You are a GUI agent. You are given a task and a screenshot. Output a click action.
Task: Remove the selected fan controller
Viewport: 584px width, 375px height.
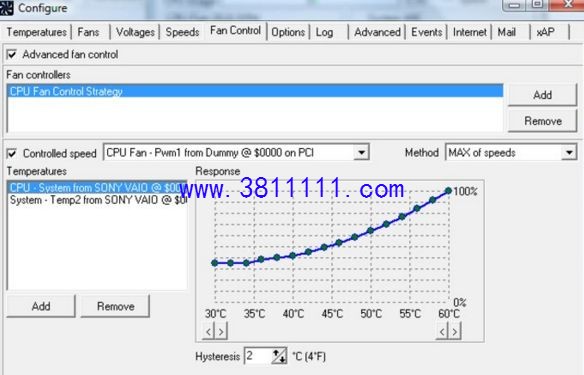click(x=542, y=121)
